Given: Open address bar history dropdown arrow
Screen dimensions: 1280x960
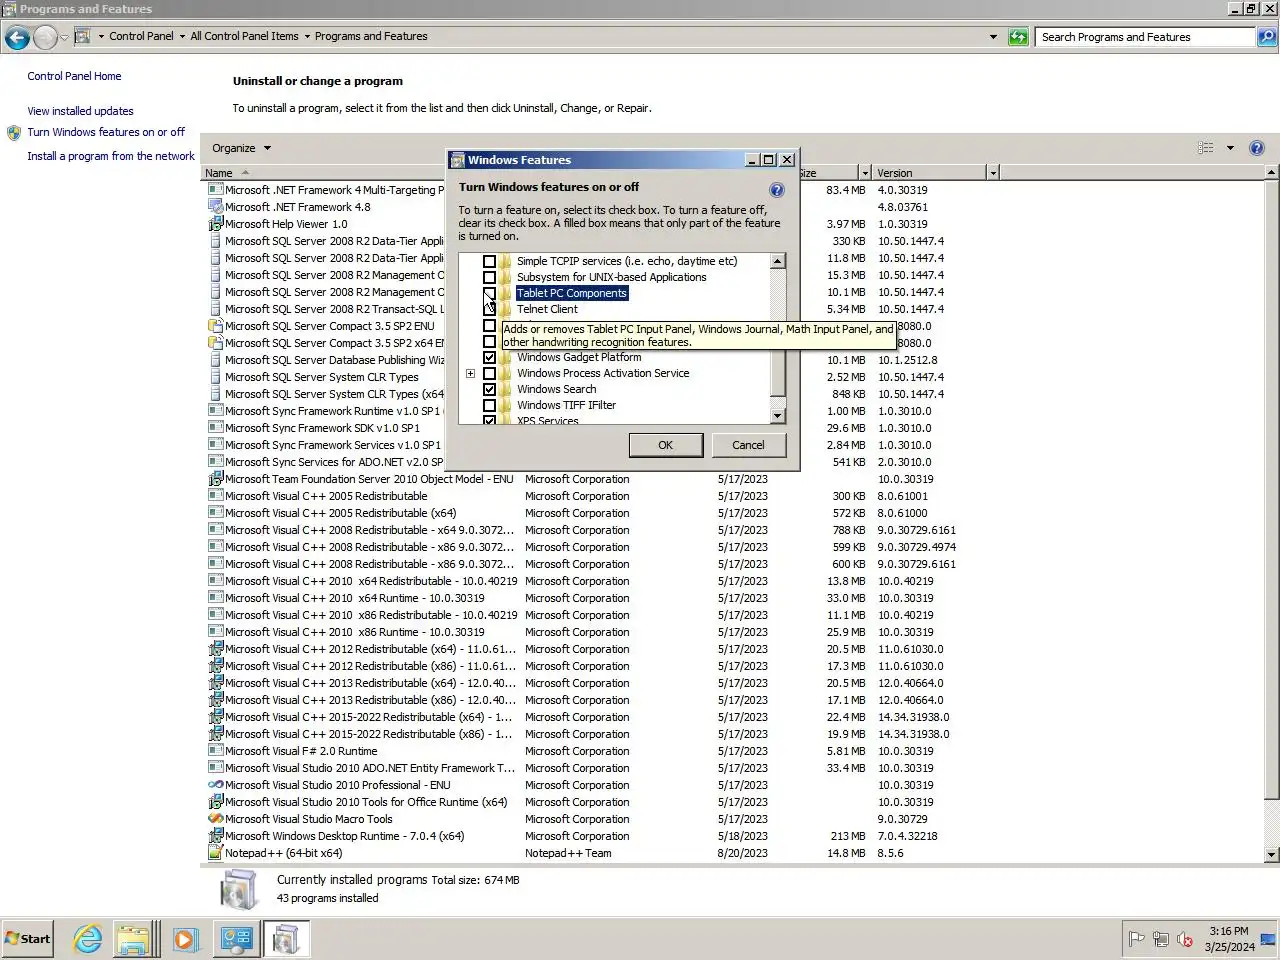Looking at the screenshot, I should (993, 37).
